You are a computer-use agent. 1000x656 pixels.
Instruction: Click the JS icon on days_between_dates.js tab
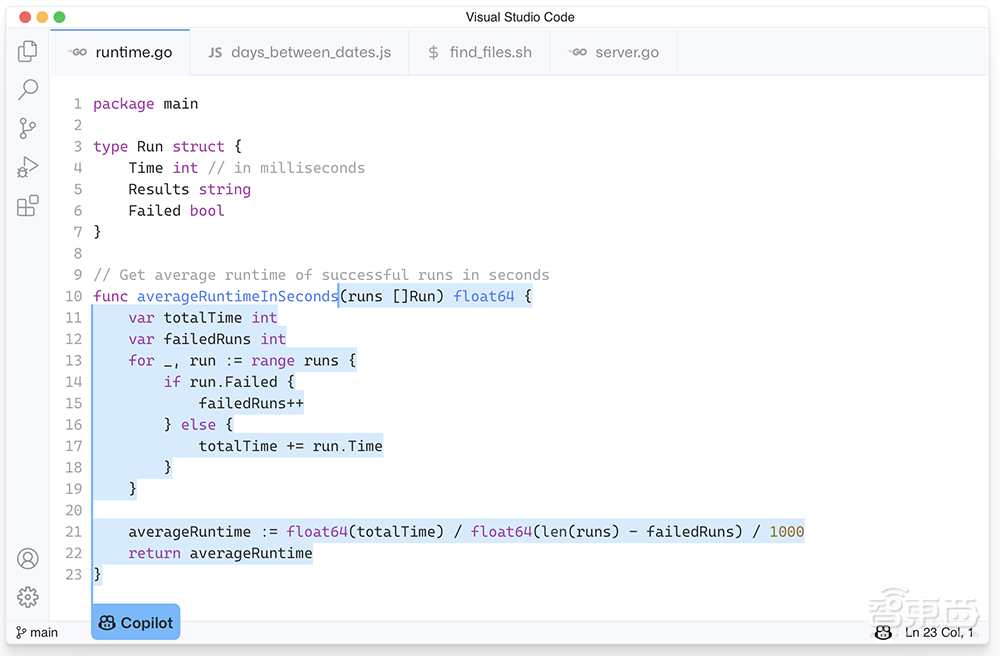[x=215, y=51]
